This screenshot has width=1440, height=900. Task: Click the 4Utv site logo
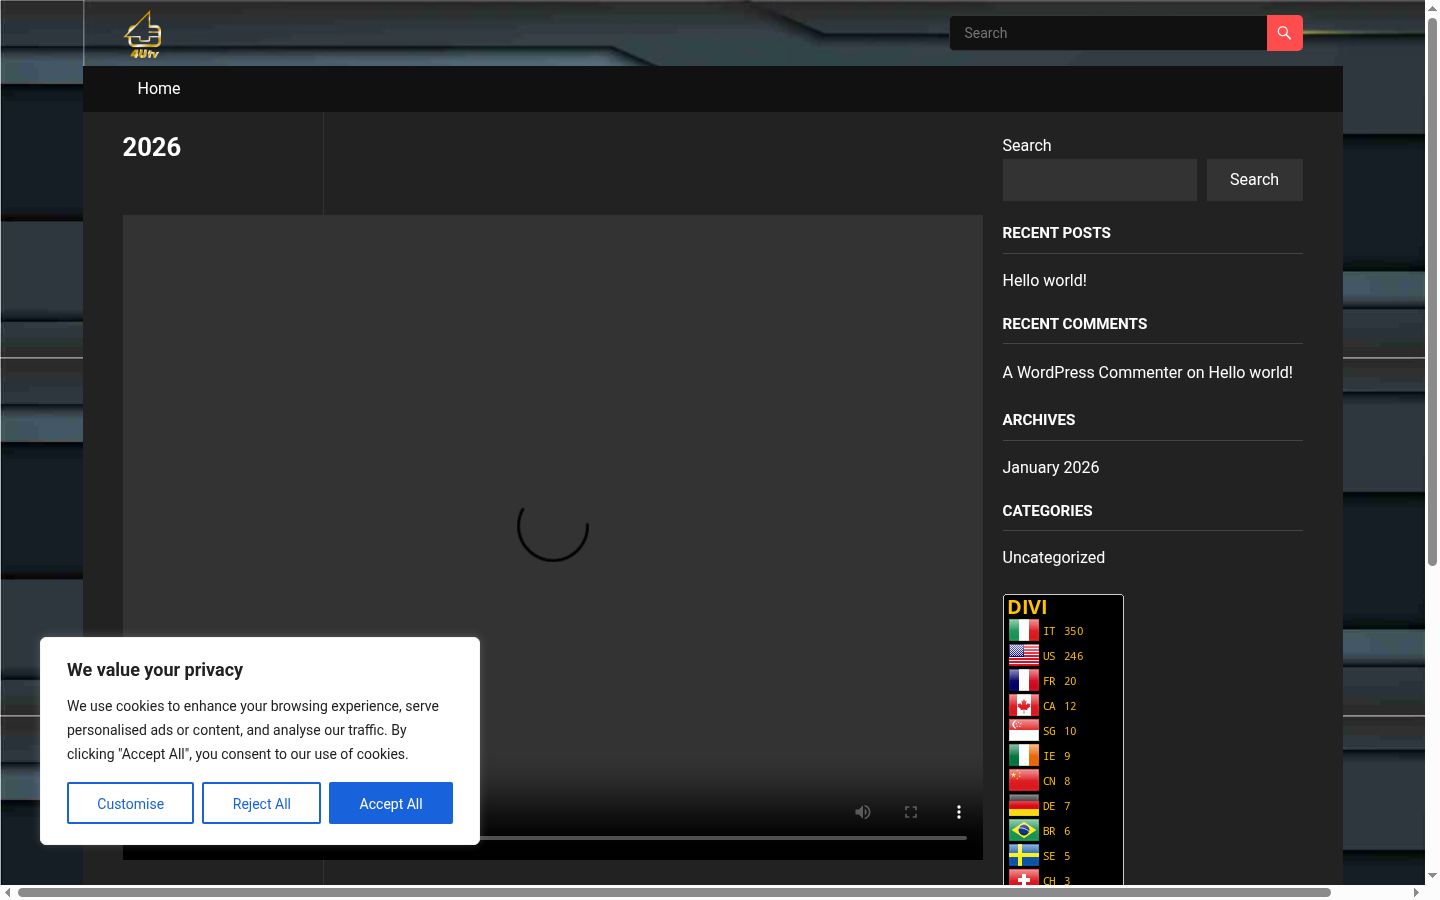[x=143, y=35]
